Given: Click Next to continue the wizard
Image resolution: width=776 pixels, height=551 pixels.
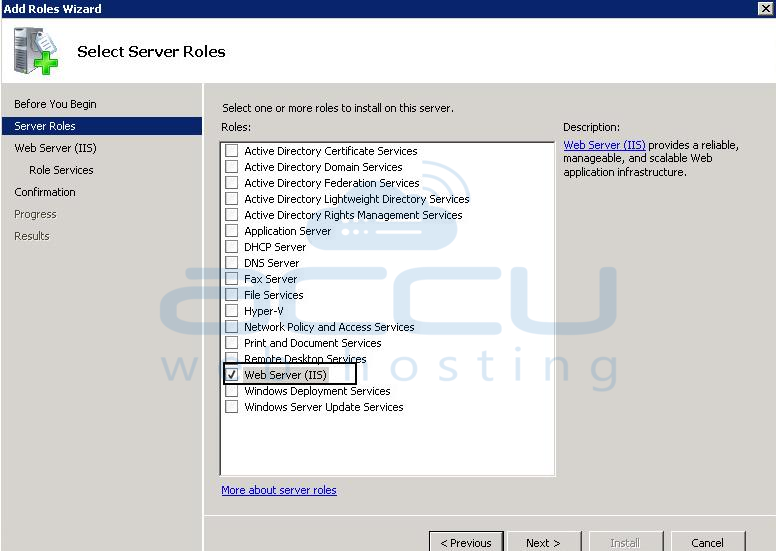Looking at the screenshot, I should coord(544,542).
